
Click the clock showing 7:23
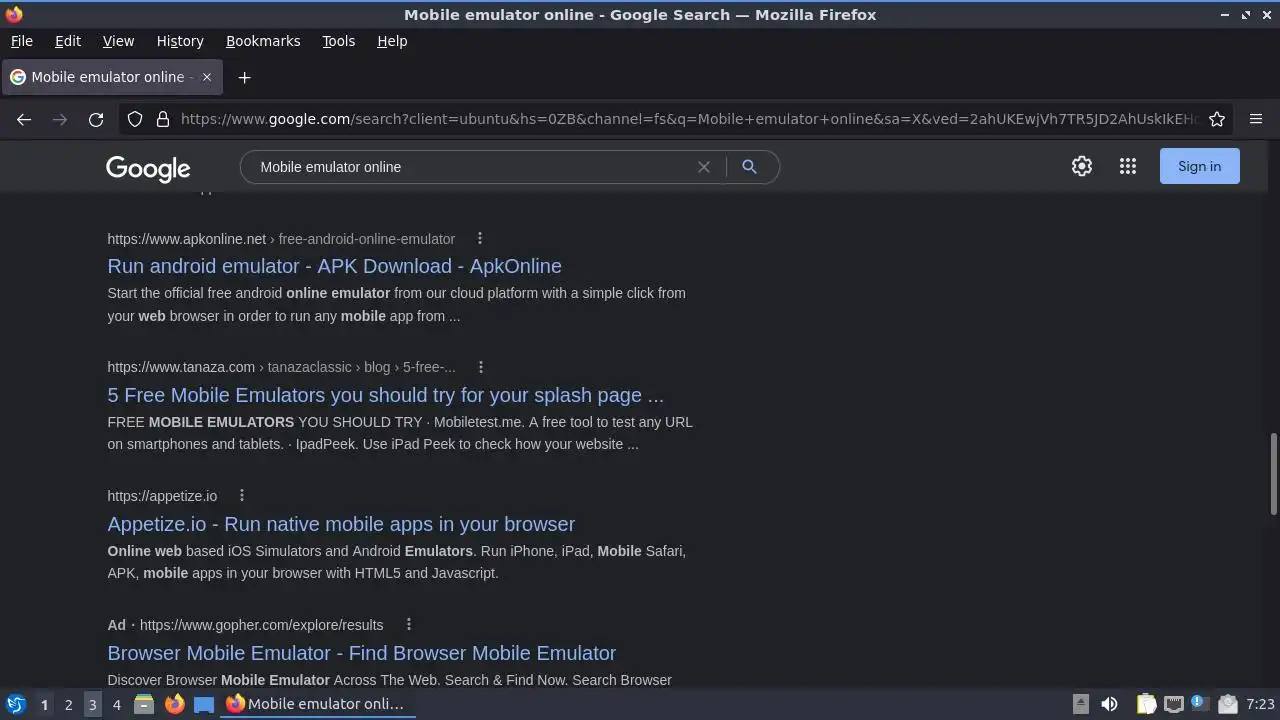(x=1260, y=704)
